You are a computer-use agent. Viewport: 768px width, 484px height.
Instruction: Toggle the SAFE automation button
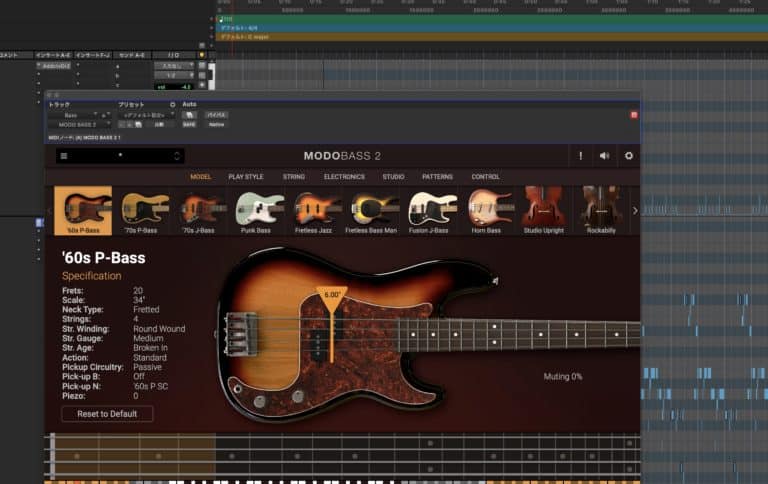pyautogui.click(x=189, y=124)
